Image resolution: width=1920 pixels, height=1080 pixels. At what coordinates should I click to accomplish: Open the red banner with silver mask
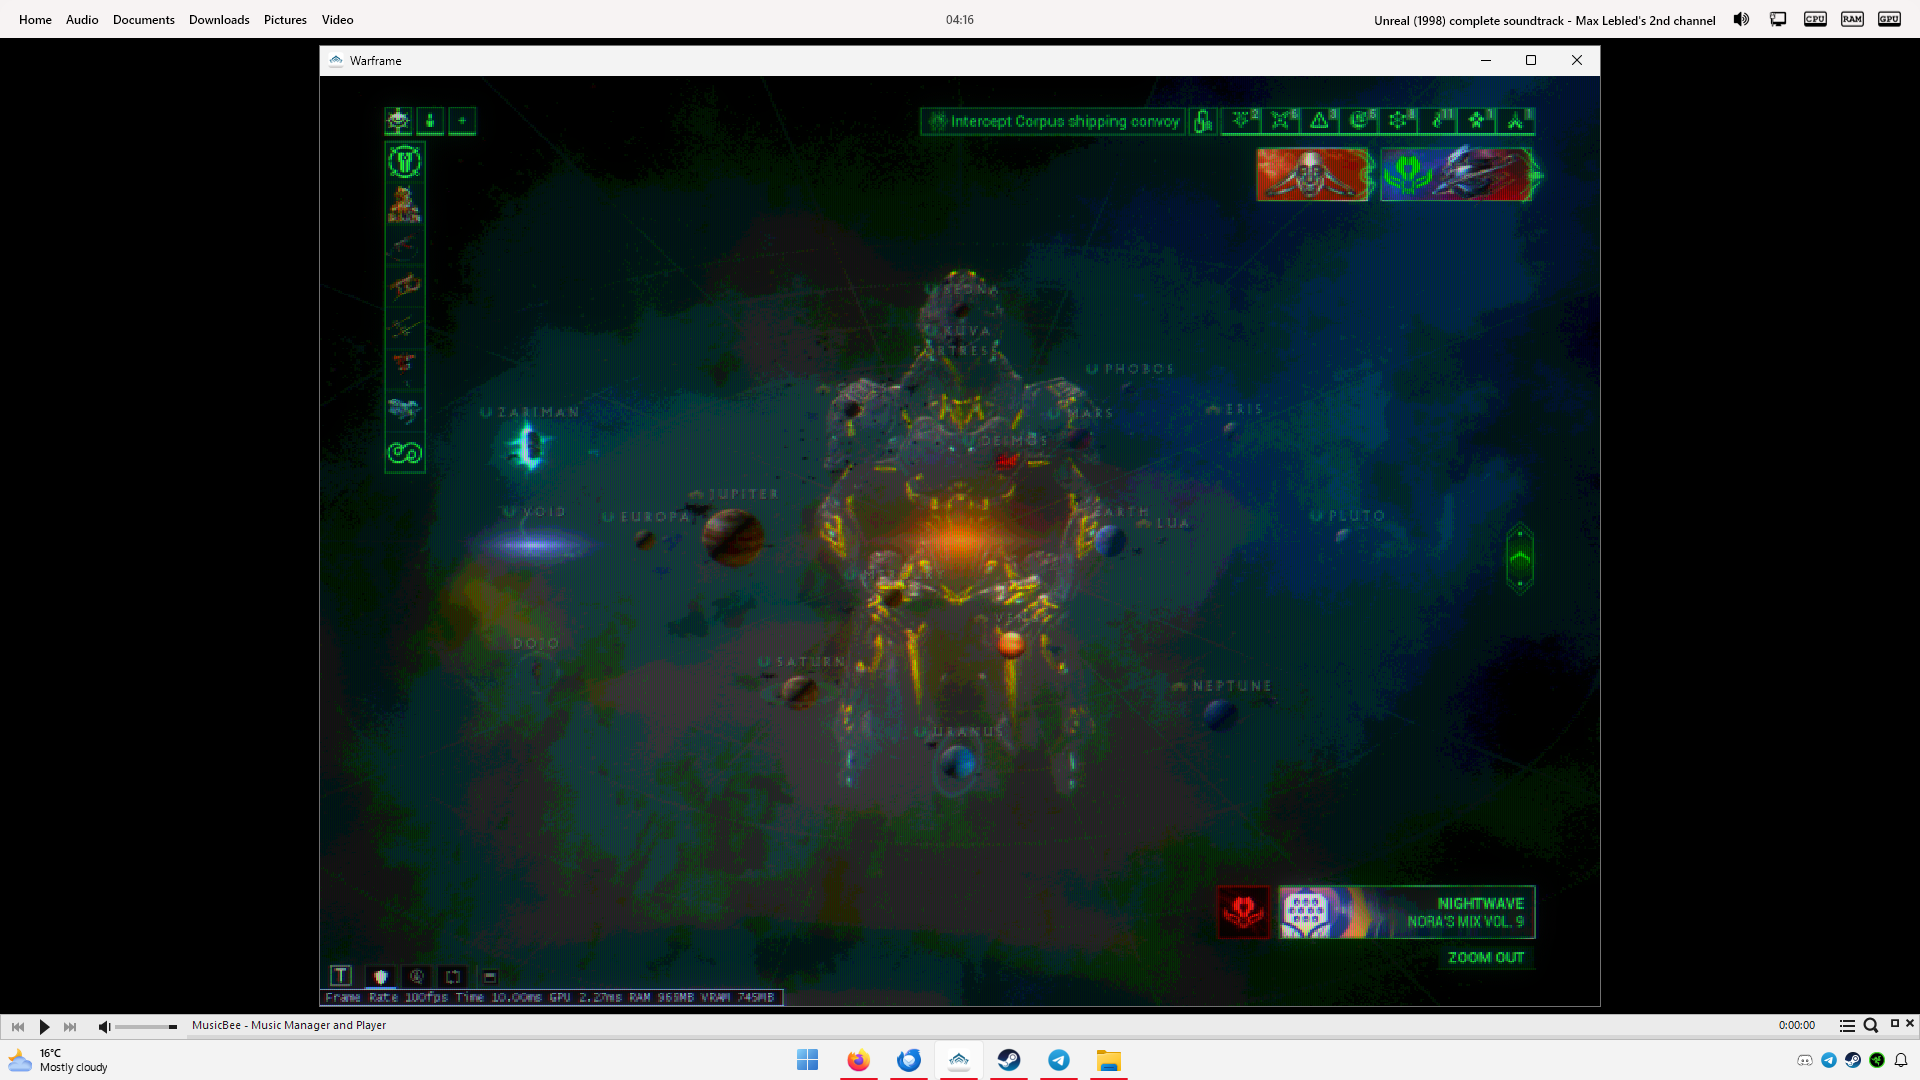click(x=1312, y=175)
